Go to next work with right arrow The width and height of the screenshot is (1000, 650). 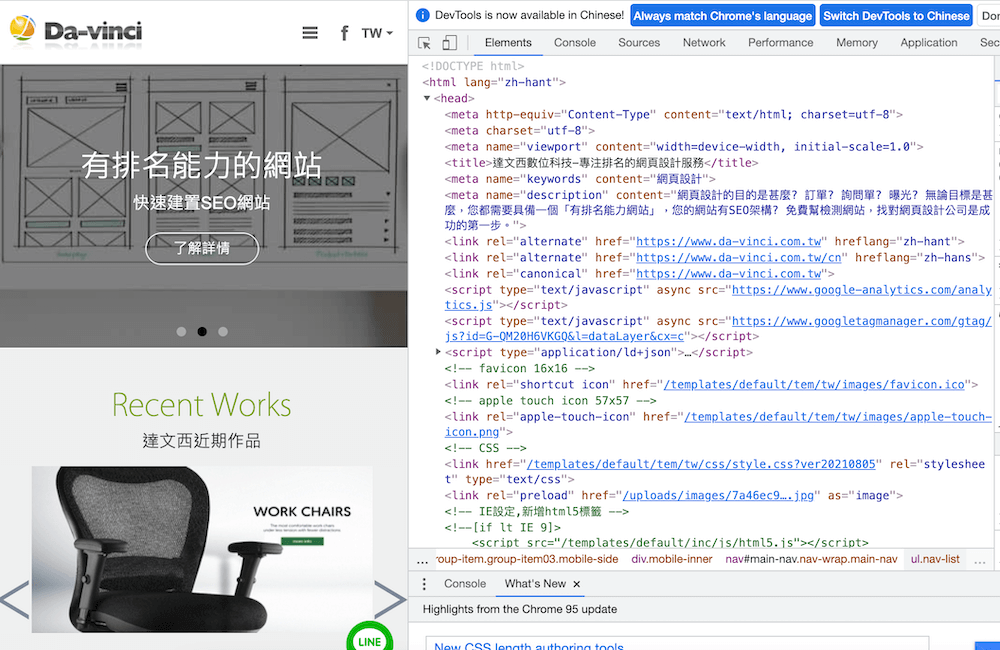pyautogui.click(x=388, y=599)
